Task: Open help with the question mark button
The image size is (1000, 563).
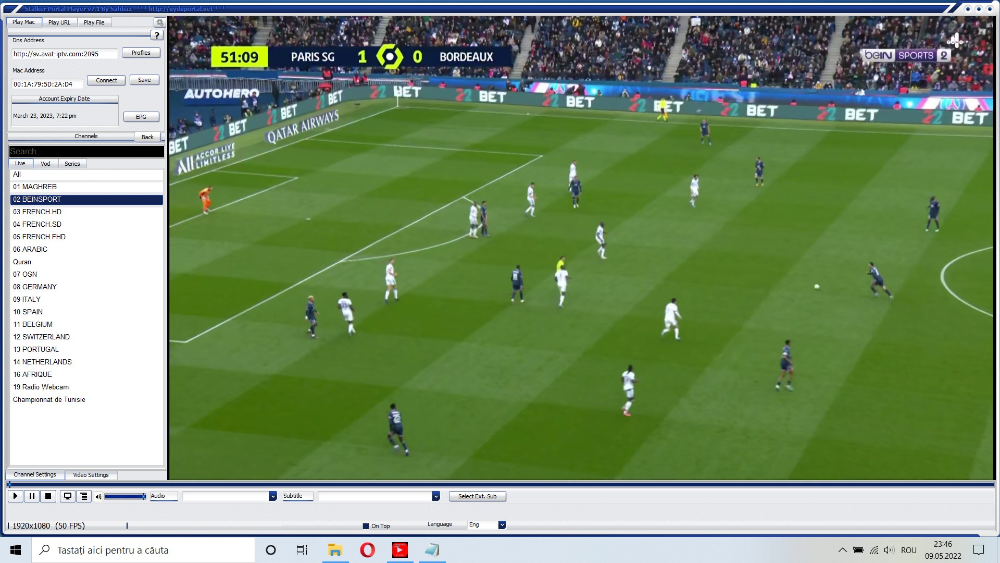Action: [x=157, y=35]
